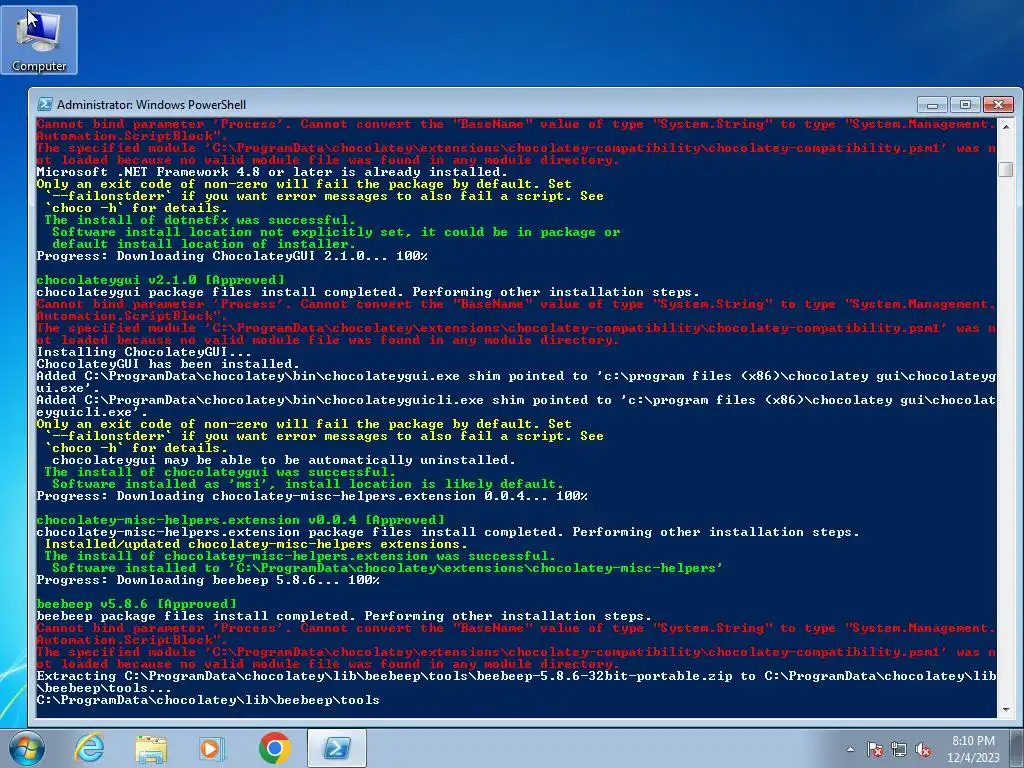Select the Computer desktop icon

[x=39, y=40]
